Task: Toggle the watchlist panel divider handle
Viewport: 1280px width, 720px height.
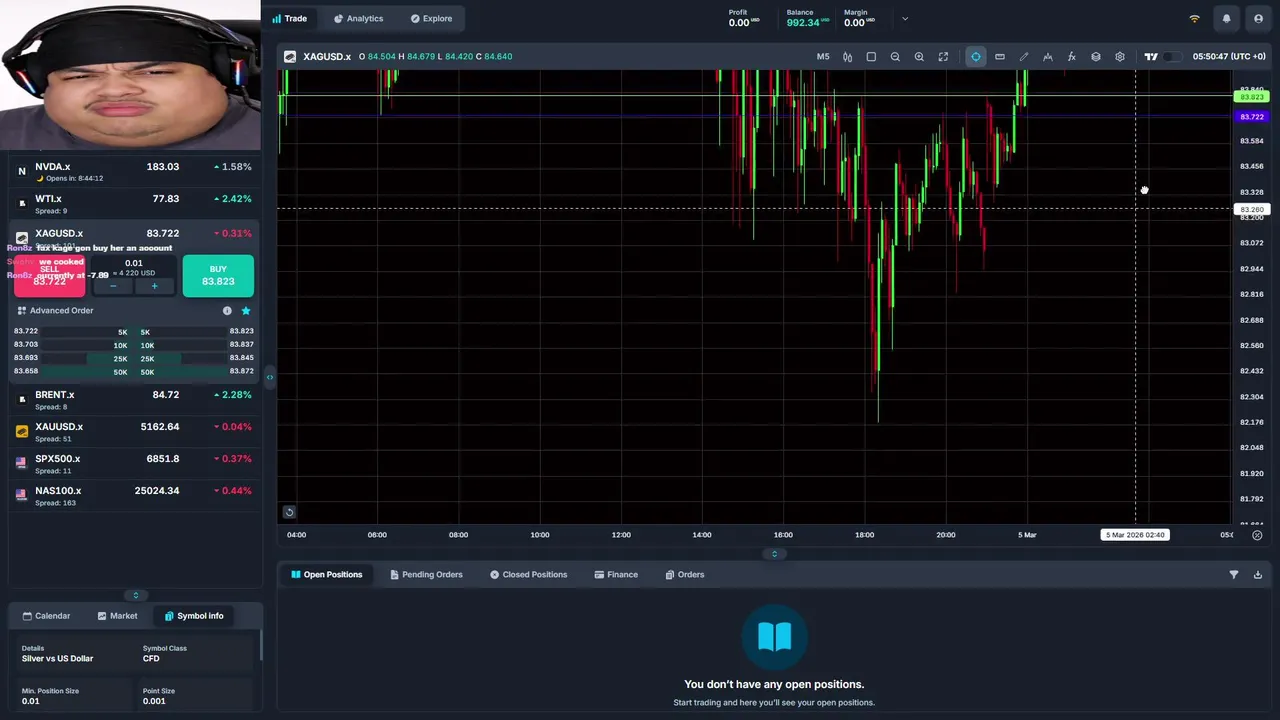Action: 136,596
